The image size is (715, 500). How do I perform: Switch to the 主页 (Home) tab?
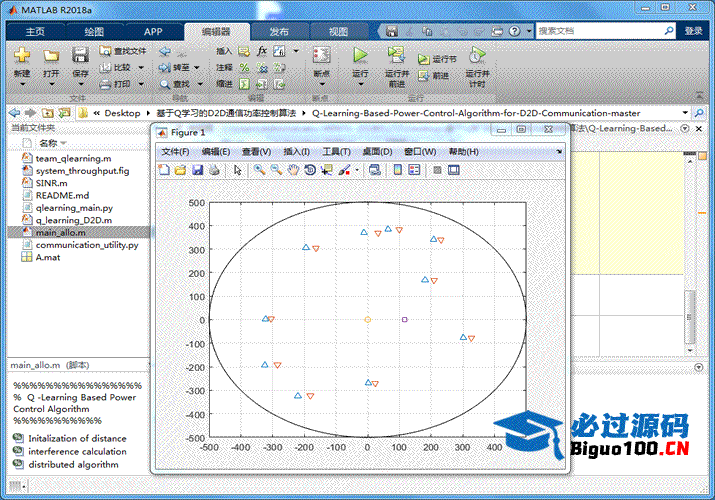[x=36, y=31]
